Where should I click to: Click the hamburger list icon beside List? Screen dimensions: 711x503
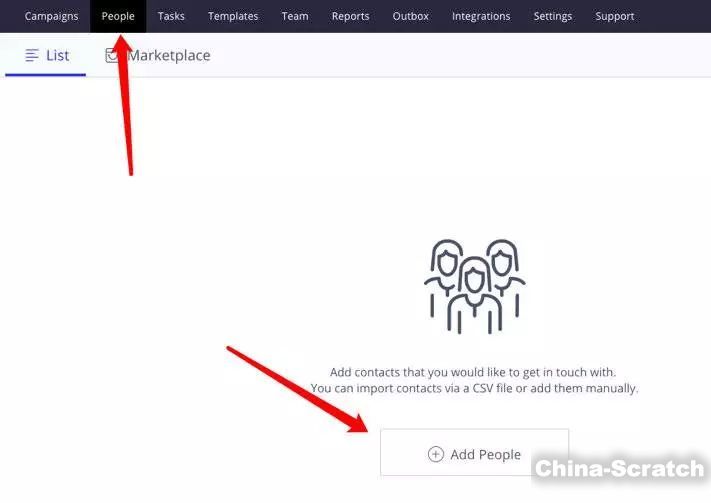[x=32, y=56]
